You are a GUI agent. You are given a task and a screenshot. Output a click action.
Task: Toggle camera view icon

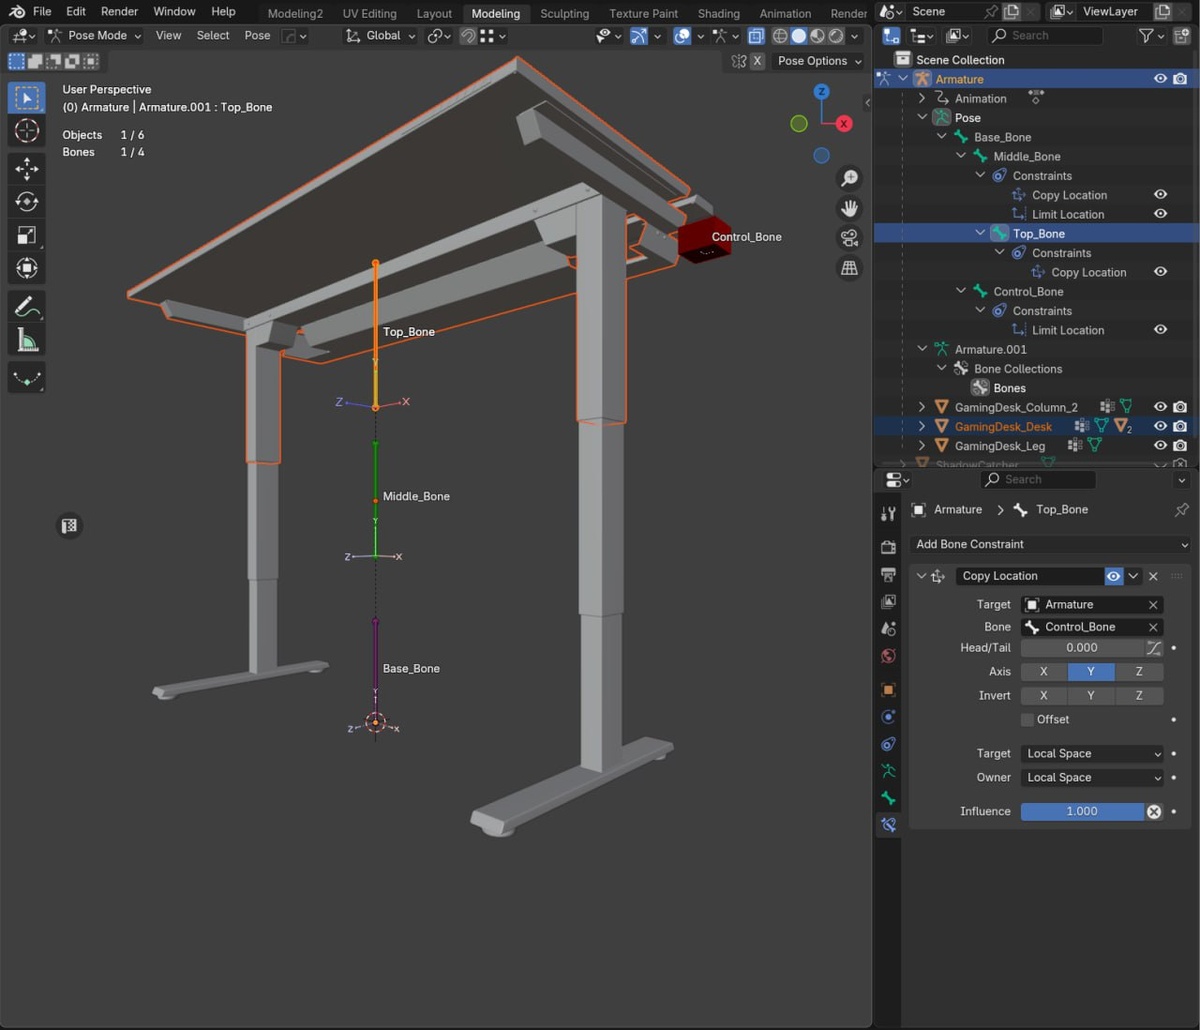[849, 238]
